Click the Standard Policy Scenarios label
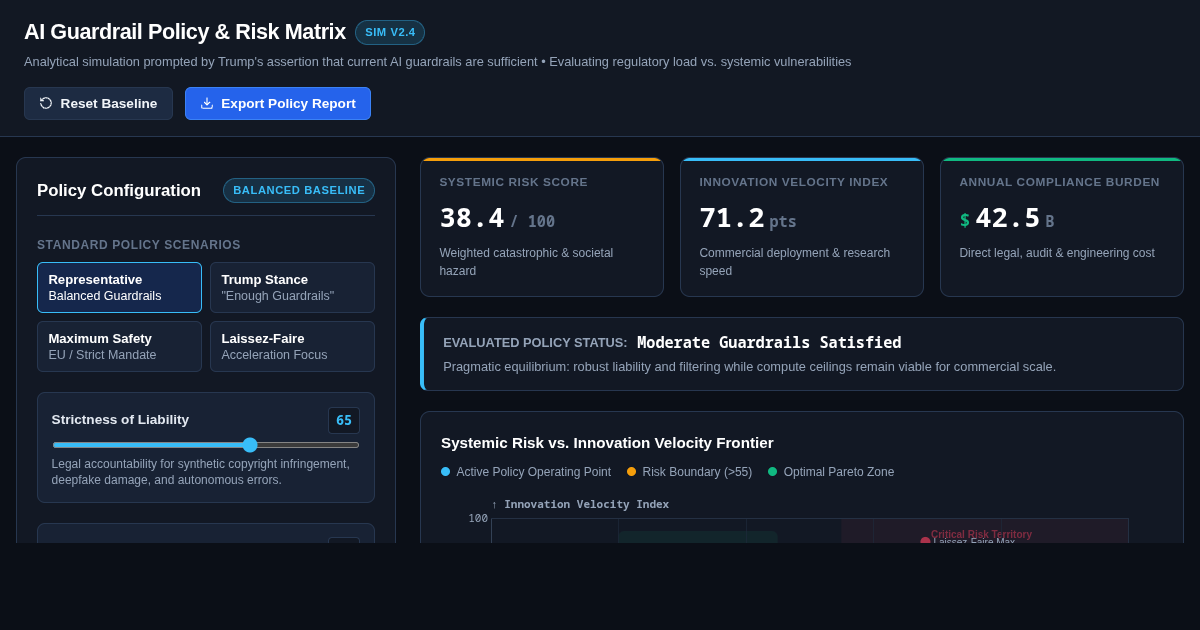Image resolution: width=1200 pixels, height=630 pixels. click(x=139, y=245)
